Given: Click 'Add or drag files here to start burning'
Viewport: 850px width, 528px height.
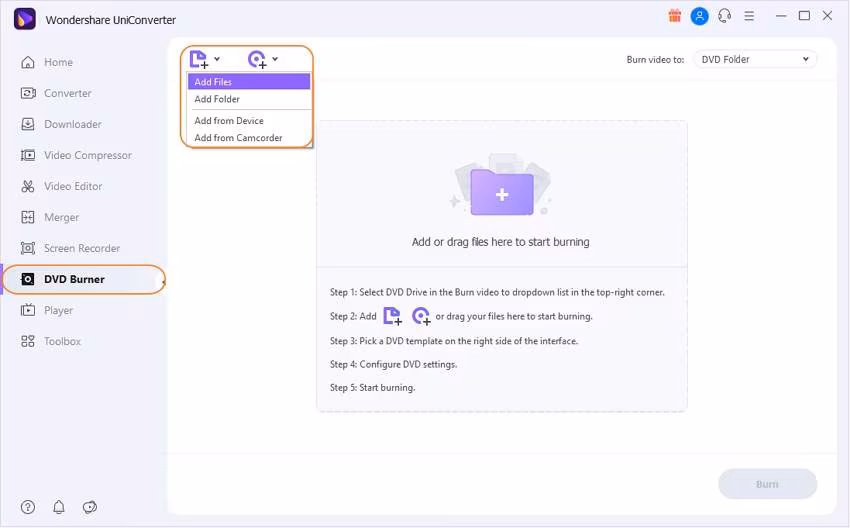Looking at the screenshot, I should (x=500, y=242).
